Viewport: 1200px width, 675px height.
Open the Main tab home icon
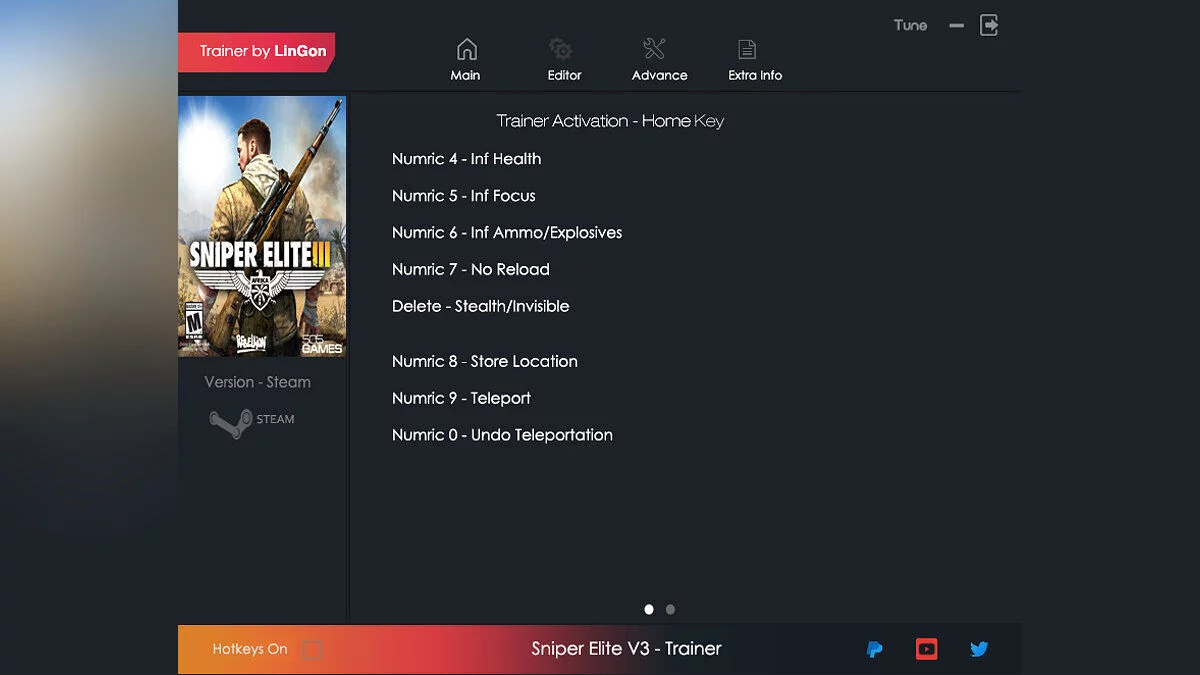click(x=466, y=49)
